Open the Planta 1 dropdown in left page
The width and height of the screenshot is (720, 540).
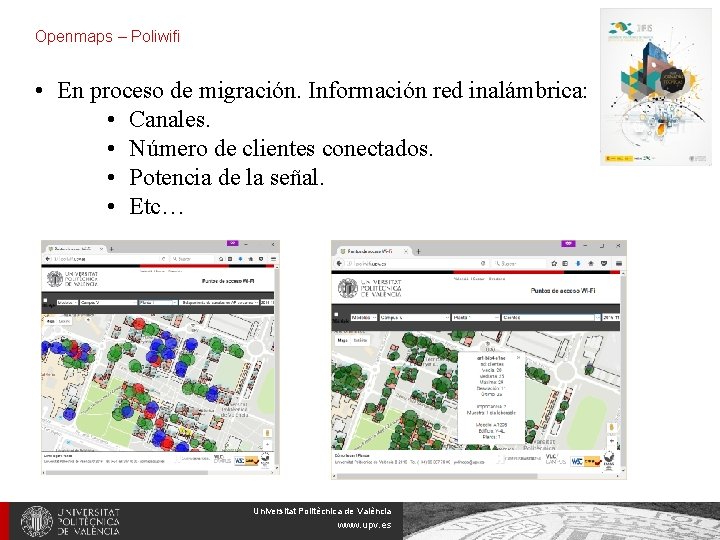158,303
